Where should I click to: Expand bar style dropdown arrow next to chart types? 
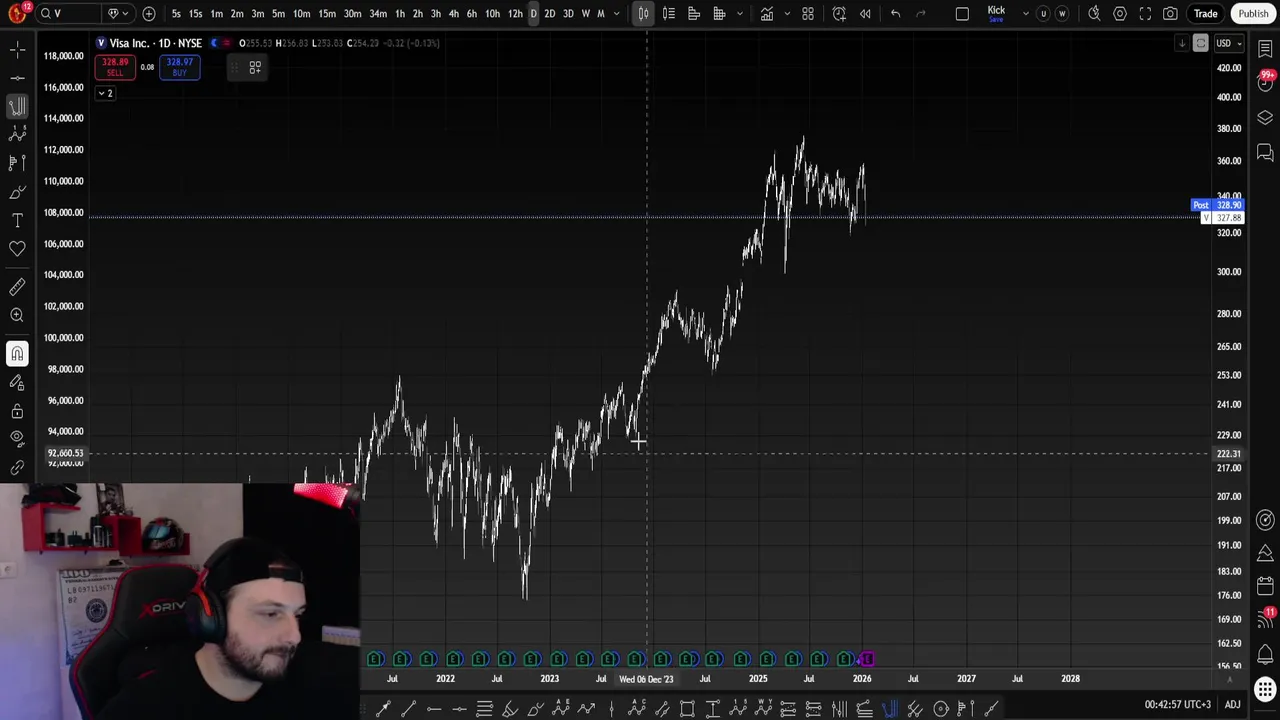pos(741,13)
